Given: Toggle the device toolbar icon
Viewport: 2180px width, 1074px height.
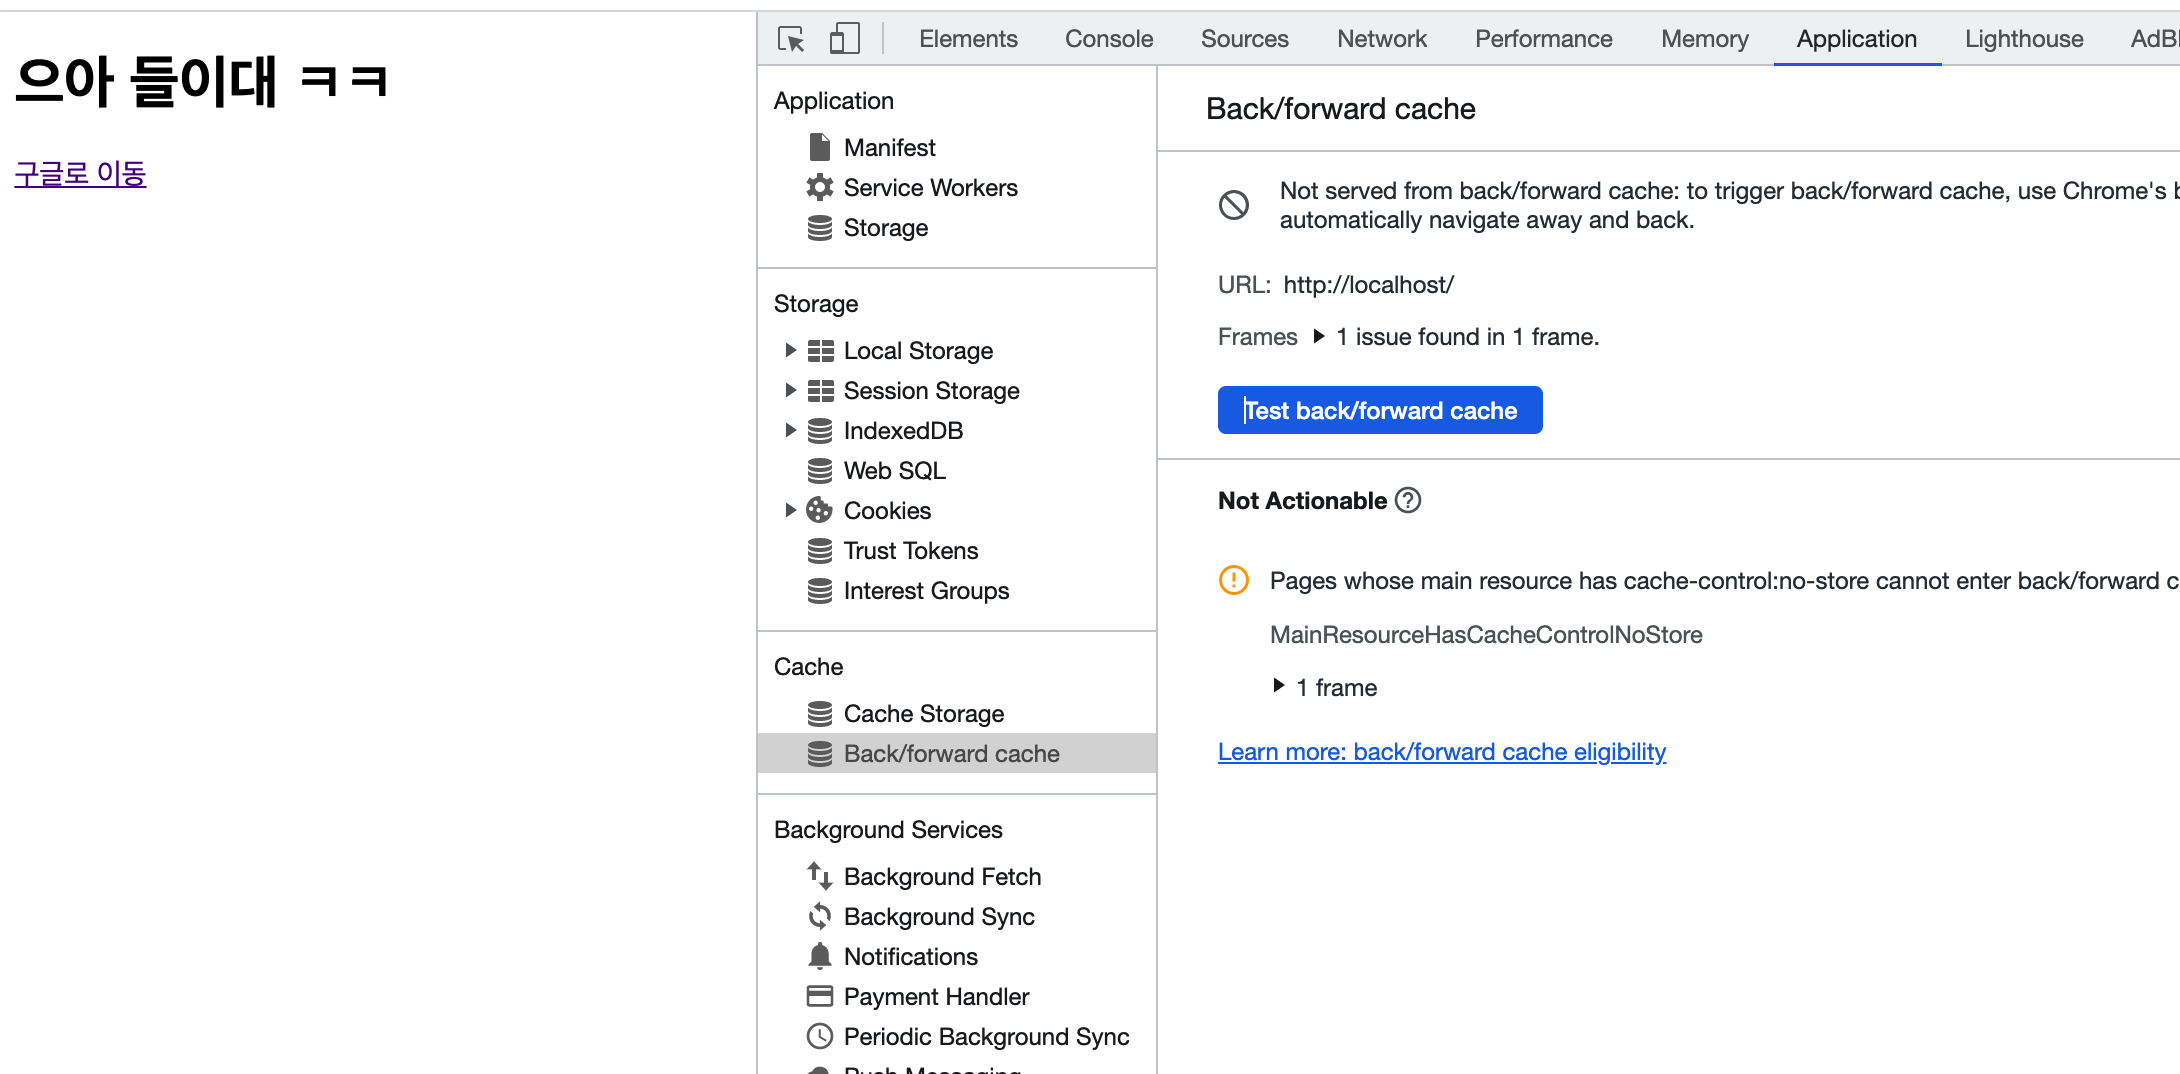Looking at the screenshot, I should (x=844, y=39).
